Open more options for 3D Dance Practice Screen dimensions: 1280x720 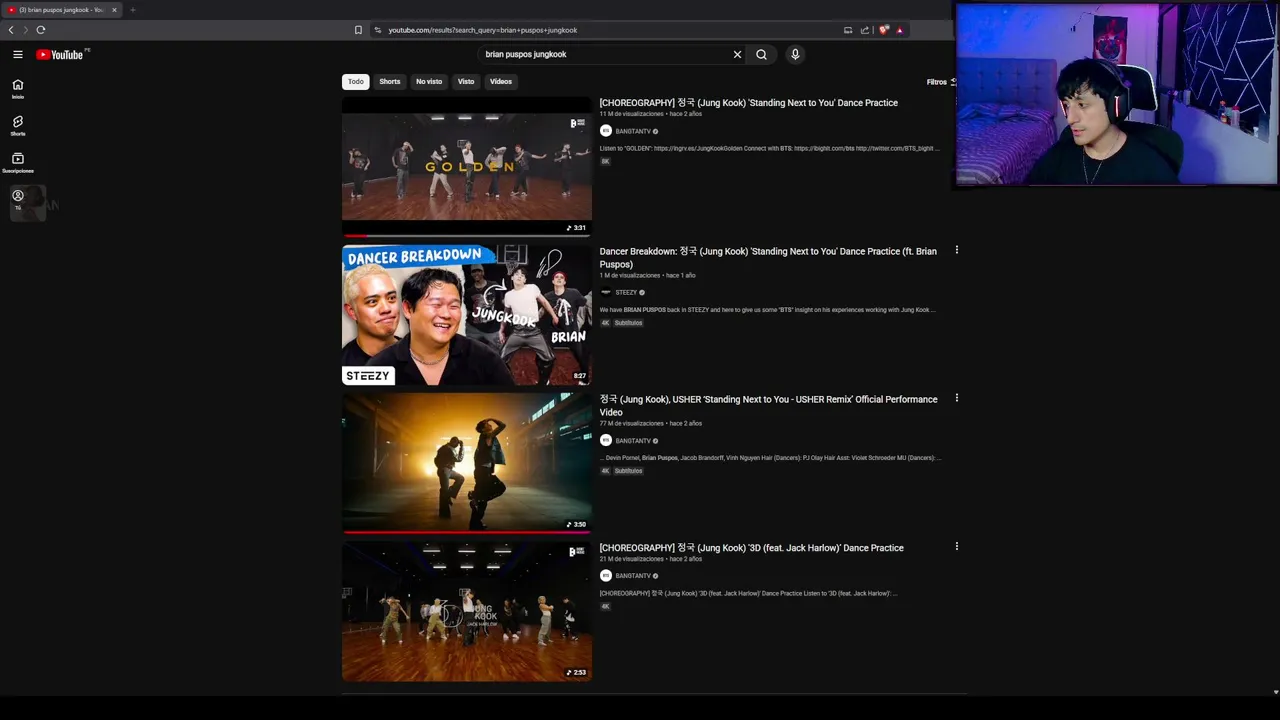tap(957, 547)
